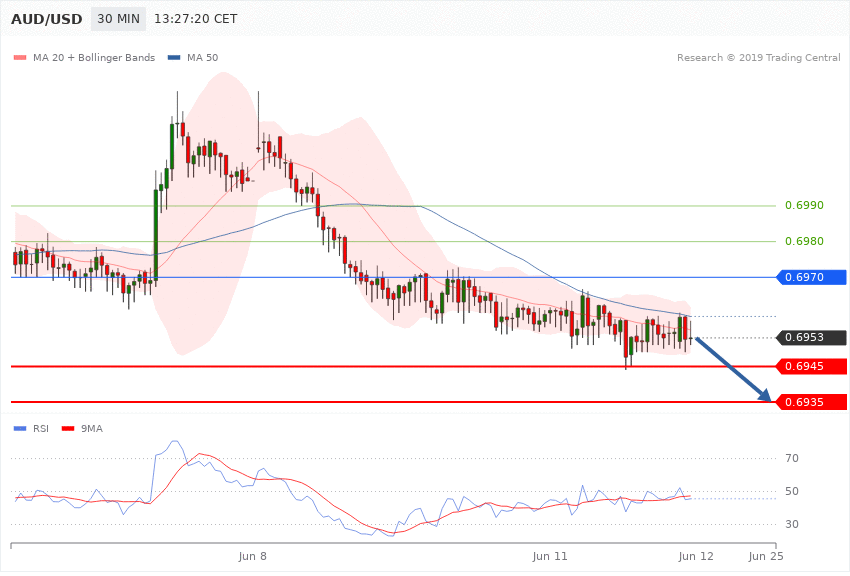Viewport: 850px width, 576px height.
Task: Click the black 0.6953 current price tag
Action: click(x=812, y=338)
